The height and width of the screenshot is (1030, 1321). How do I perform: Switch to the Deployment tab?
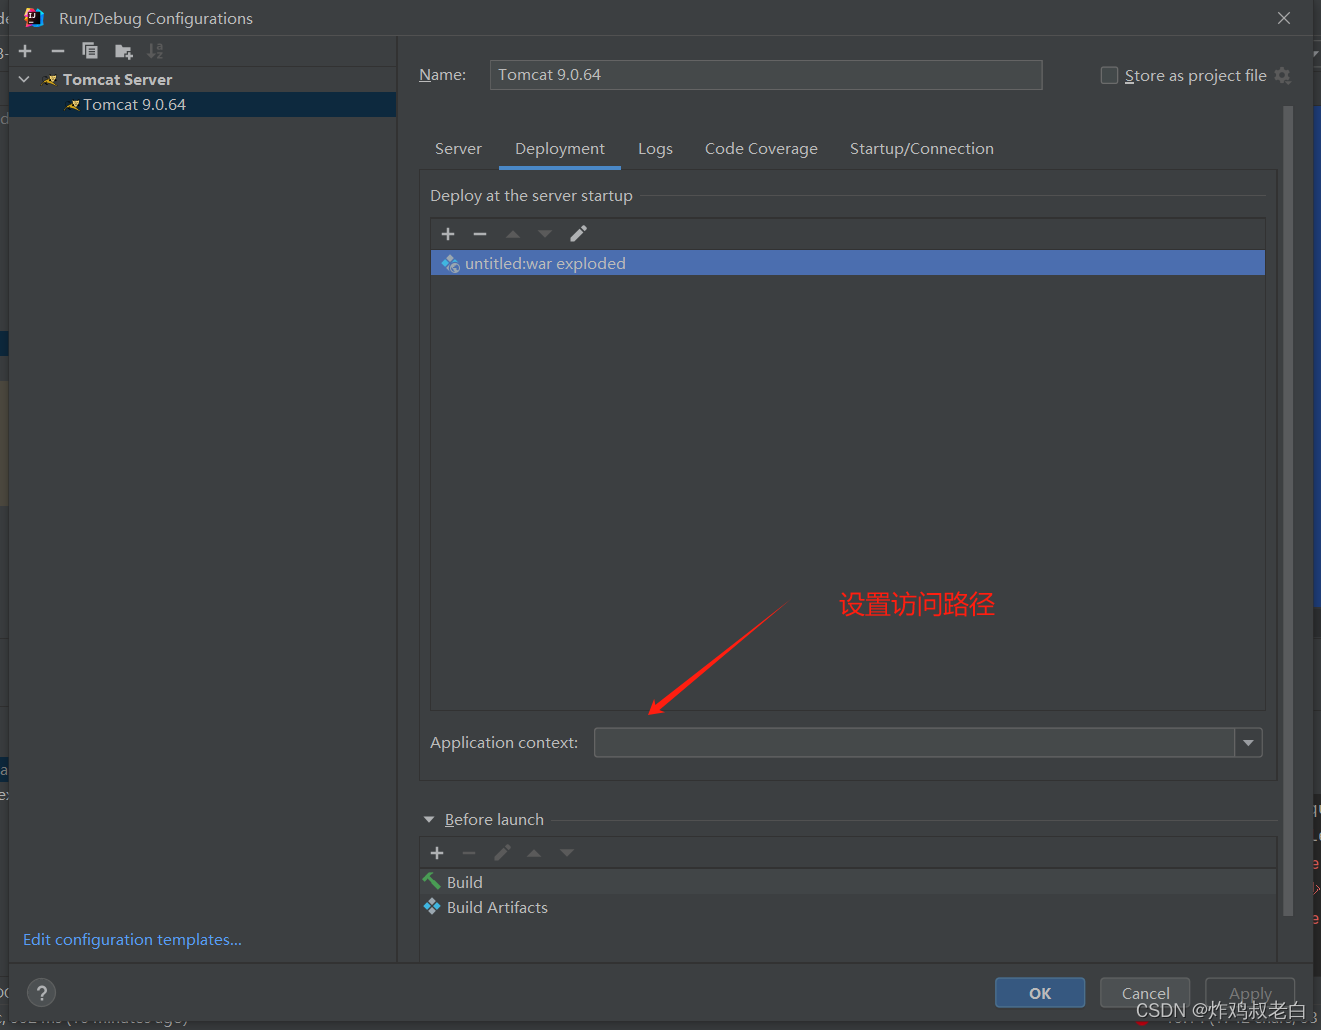[x=560, y=149]
